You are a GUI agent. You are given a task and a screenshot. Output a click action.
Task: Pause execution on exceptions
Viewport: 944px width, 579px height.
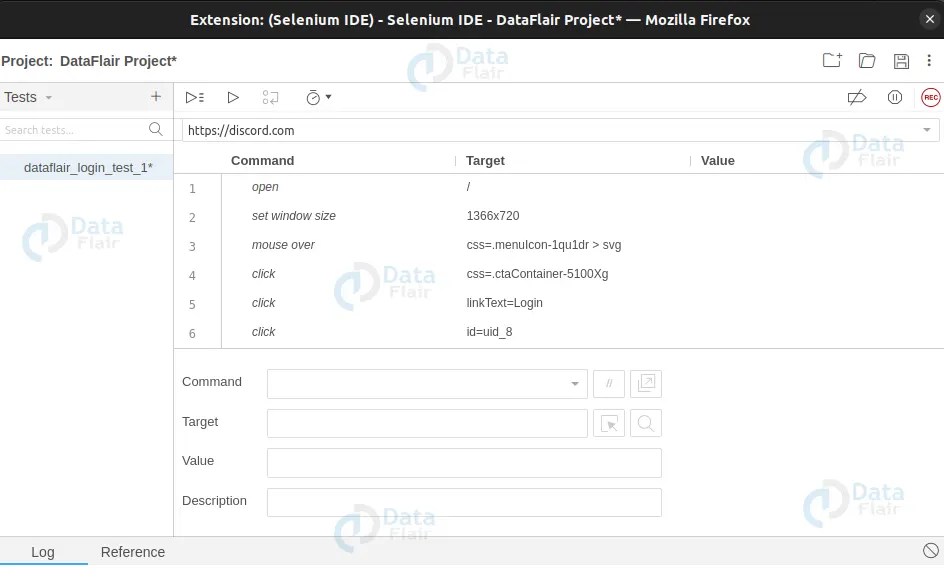click(895, 97)
